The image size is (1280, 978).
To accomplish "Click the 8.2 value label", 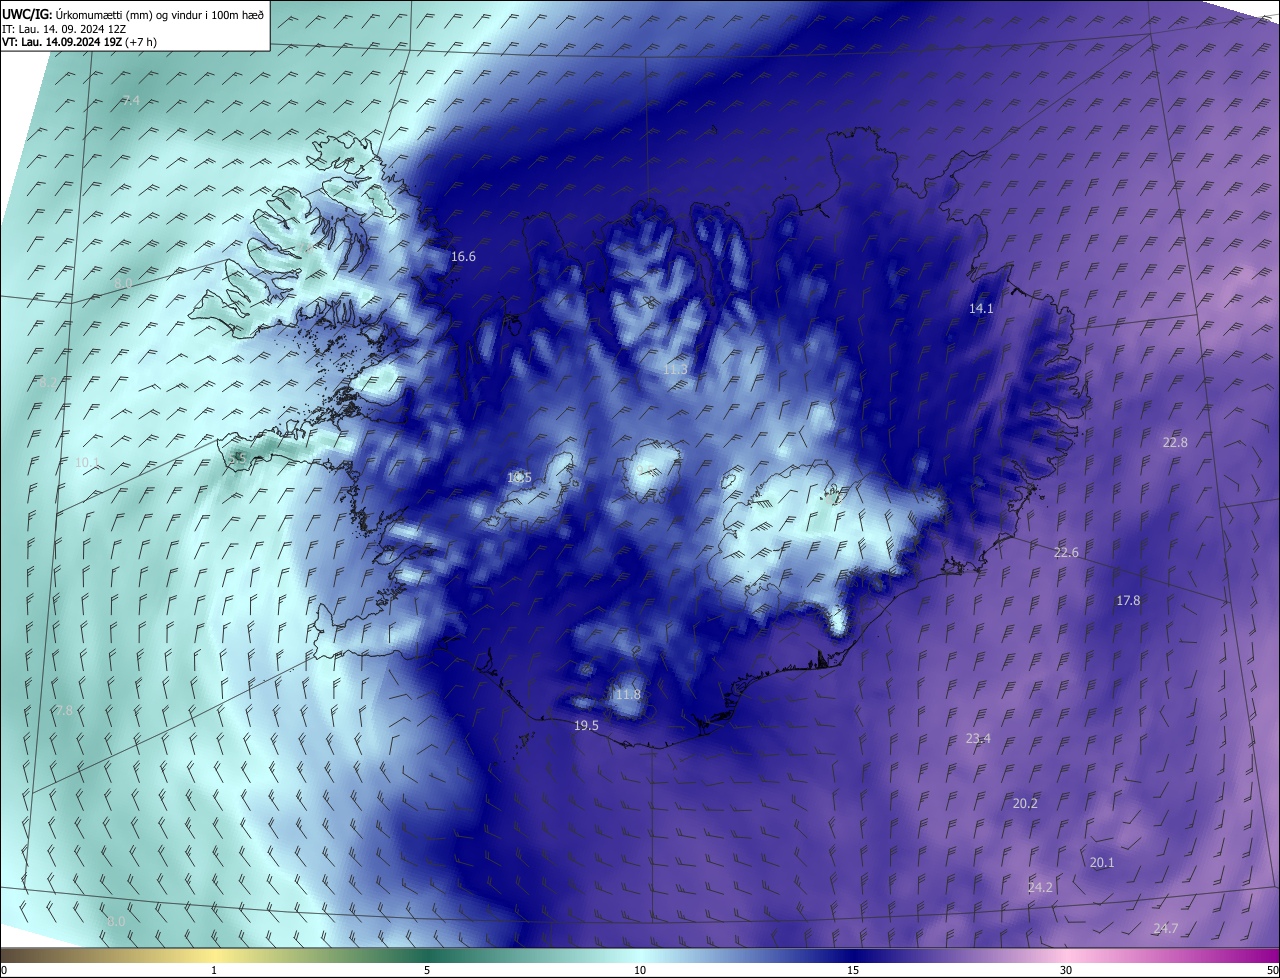I will tap(49, 383).
